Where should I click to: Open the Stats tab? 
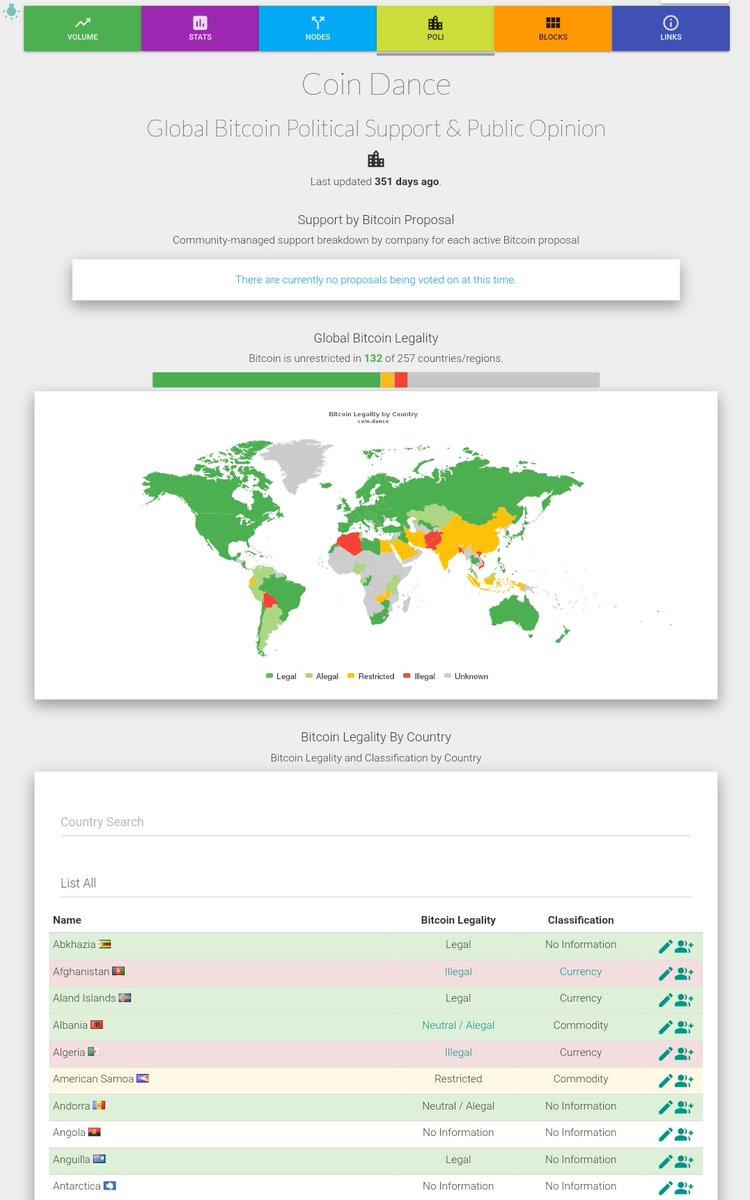200,28
